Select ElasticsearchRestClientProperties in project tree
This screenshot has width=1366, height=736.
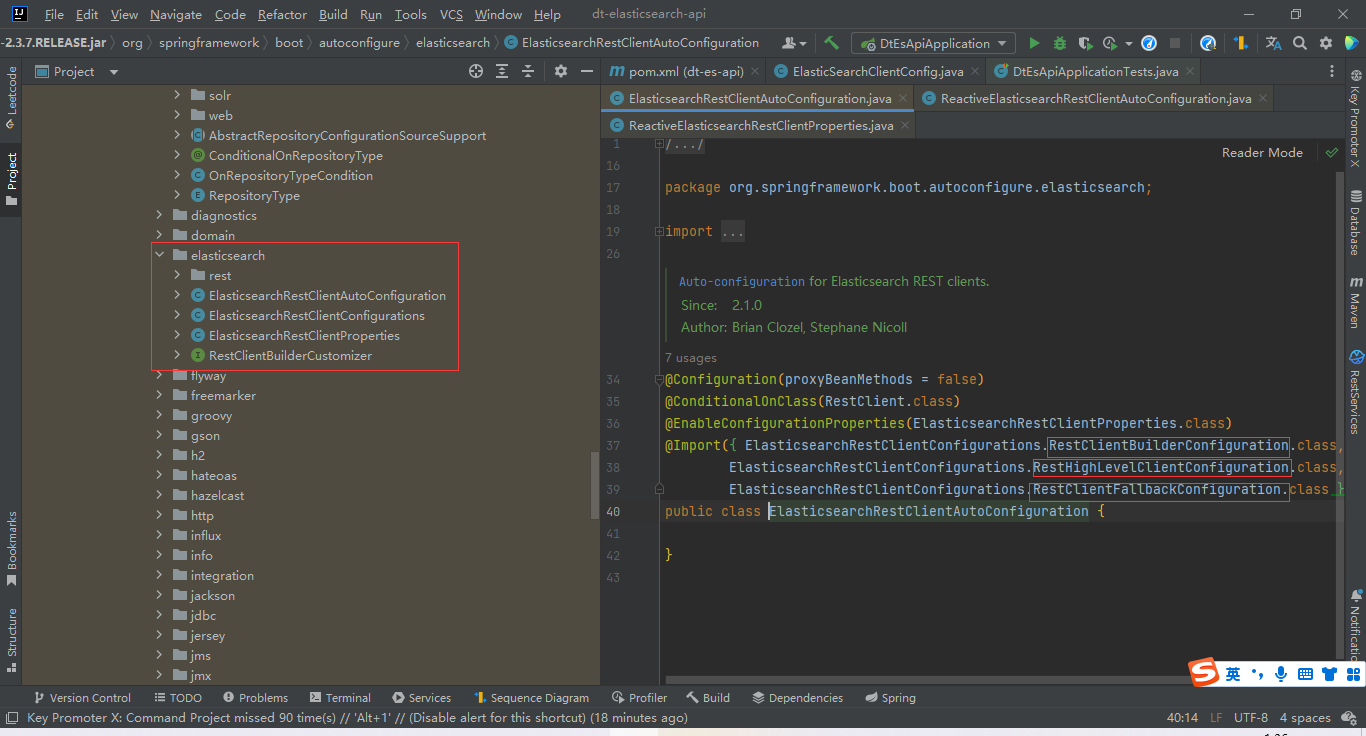(304, 335)
